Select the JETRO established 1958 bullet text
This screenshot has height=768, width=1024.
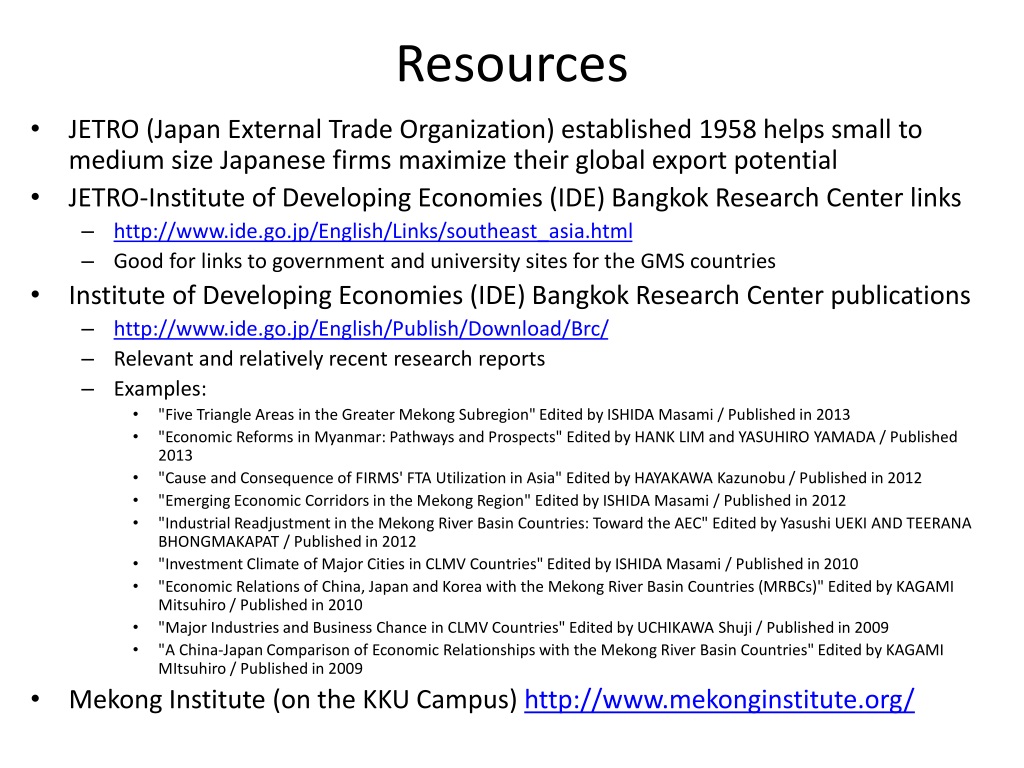tap(495, 144)
